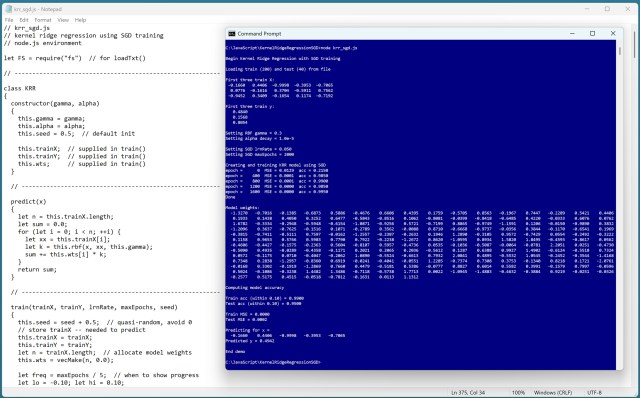Click the Command Prompt title bar icon
Viewport: 640px width, 398px height.
[x=231, y=33]
